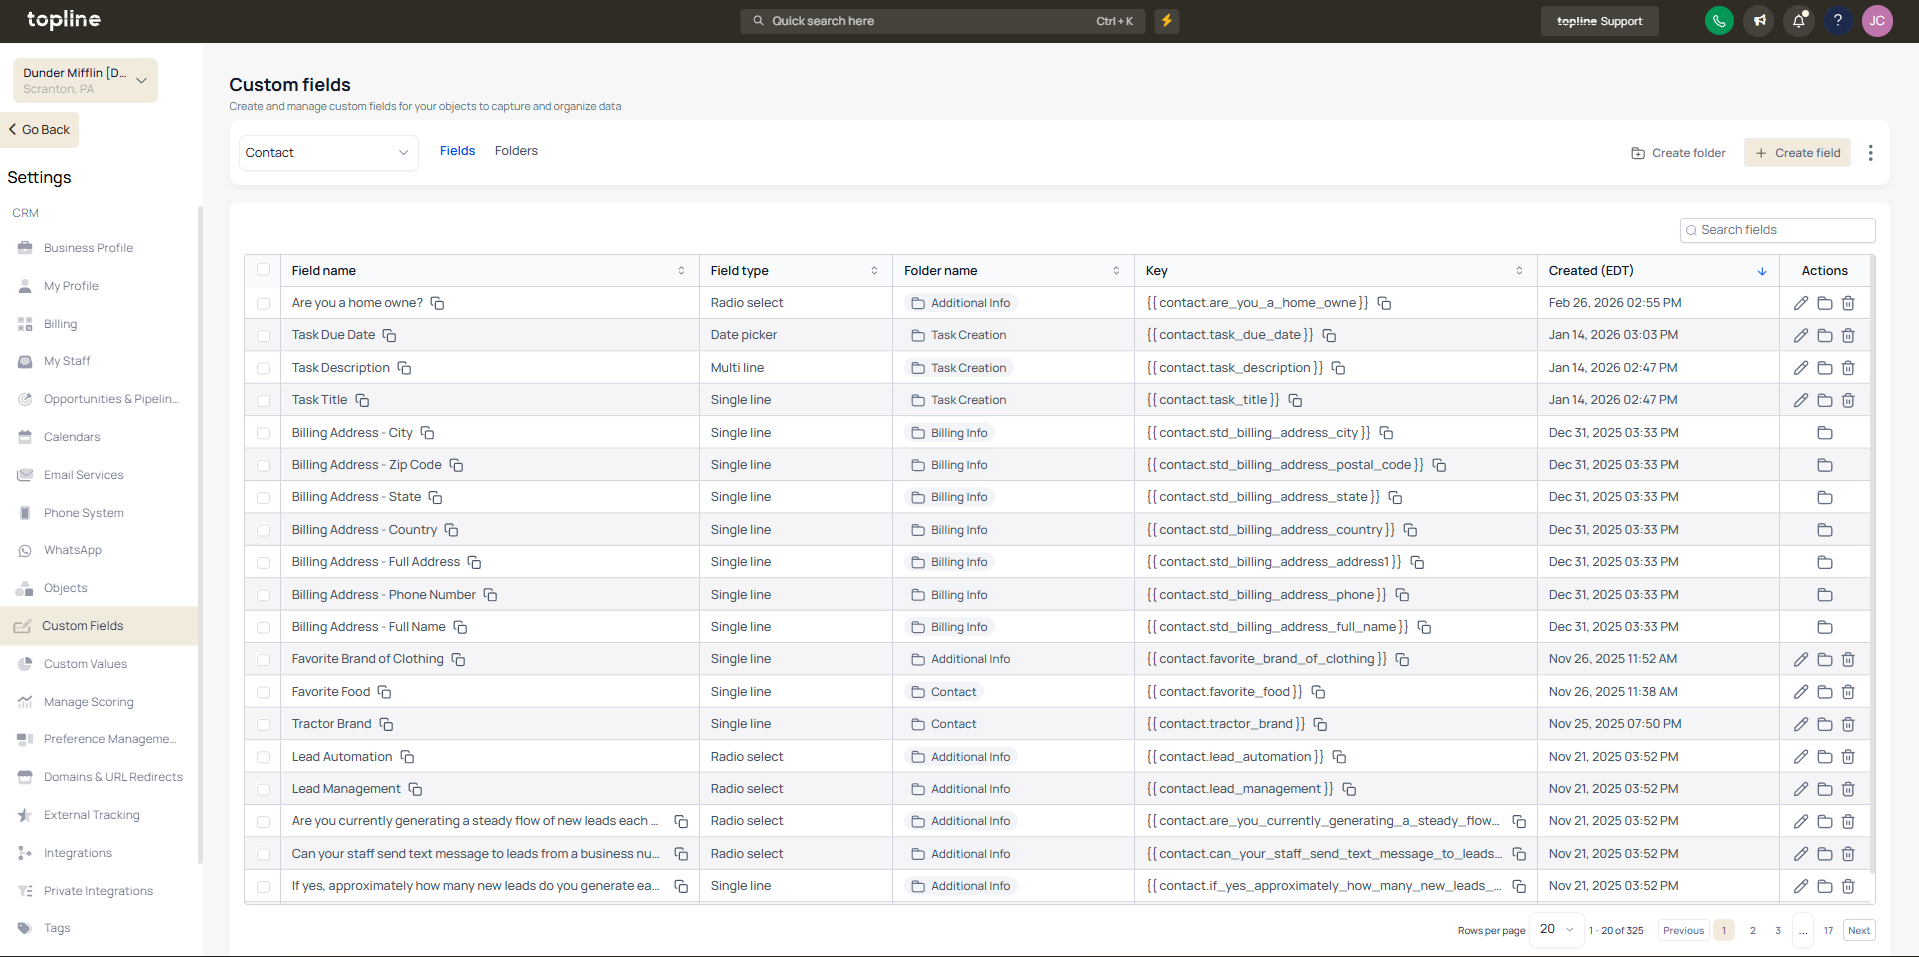
Task: Switch to the Folders tab
Action: (x=516, y=151)
